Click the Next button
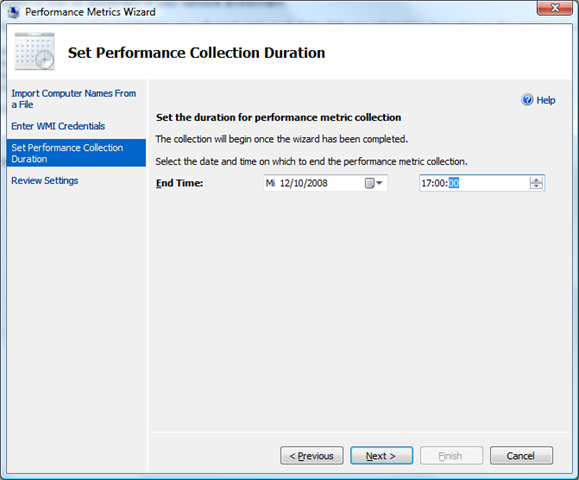 pyautogui.click(x=381, y=456)
